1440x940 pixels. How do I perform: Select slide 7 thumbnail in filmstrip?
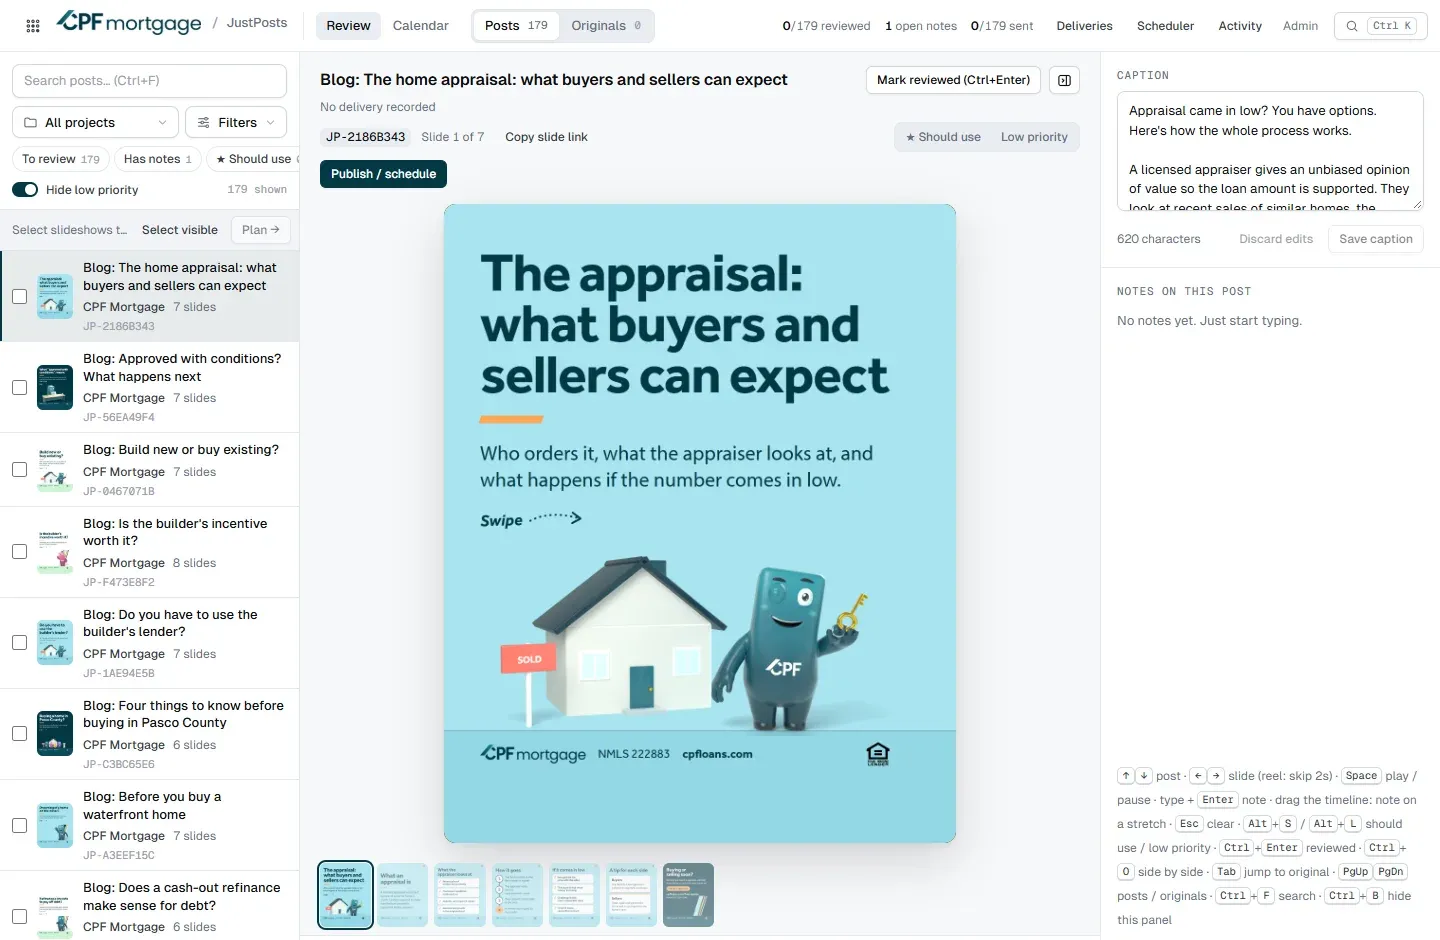689,895
